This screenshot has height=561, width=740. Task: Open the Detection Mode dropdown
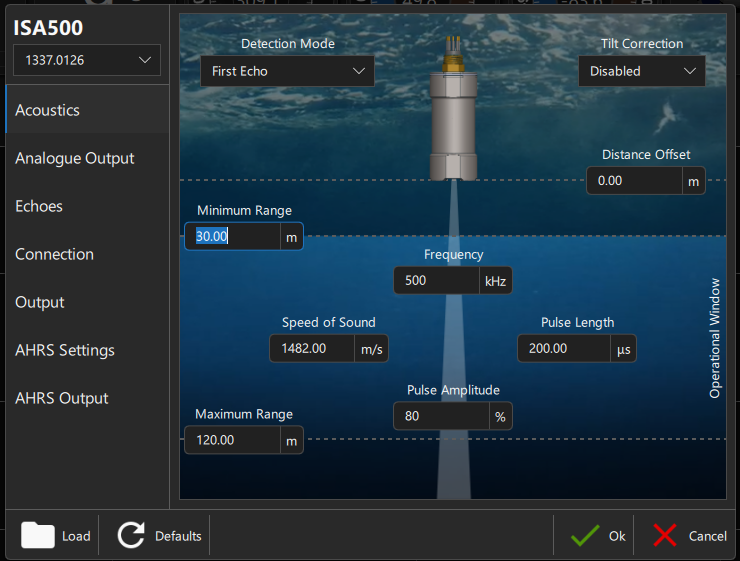(x=287, y=71)
